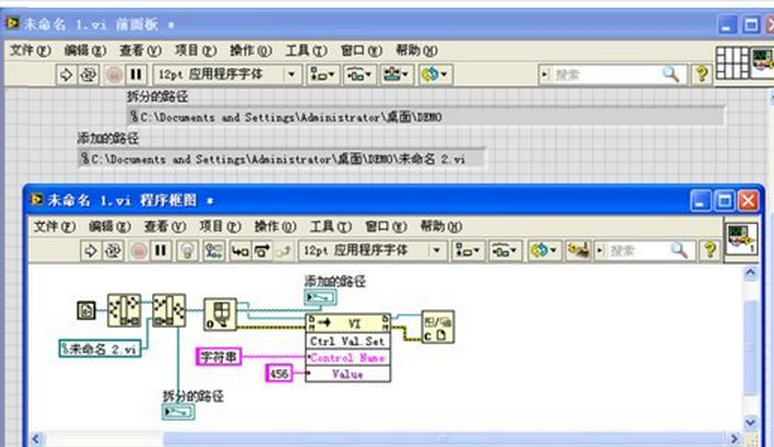Open 项目 menu in front panel window

(x=195, y=50)
